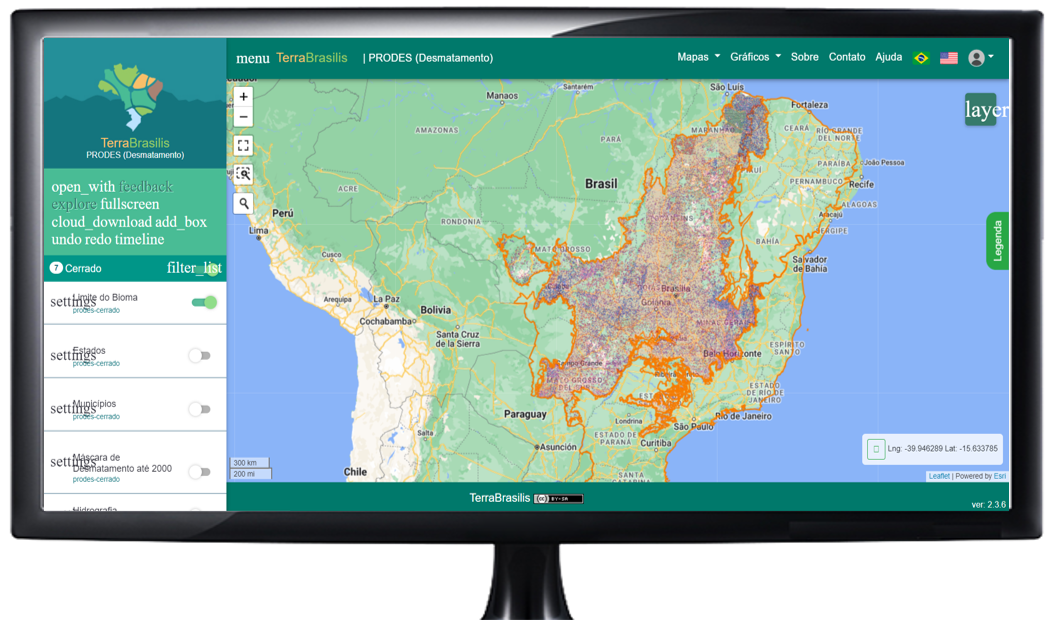The width and height of the screenshot is (1054, 620).
Task: Click the Esri attribution link
Action: (x=1000, y=476)
